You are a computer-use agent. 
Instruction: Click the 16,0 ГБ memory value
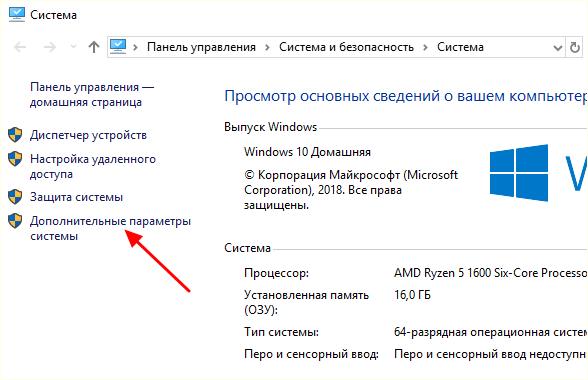click(x=412, y=295)
